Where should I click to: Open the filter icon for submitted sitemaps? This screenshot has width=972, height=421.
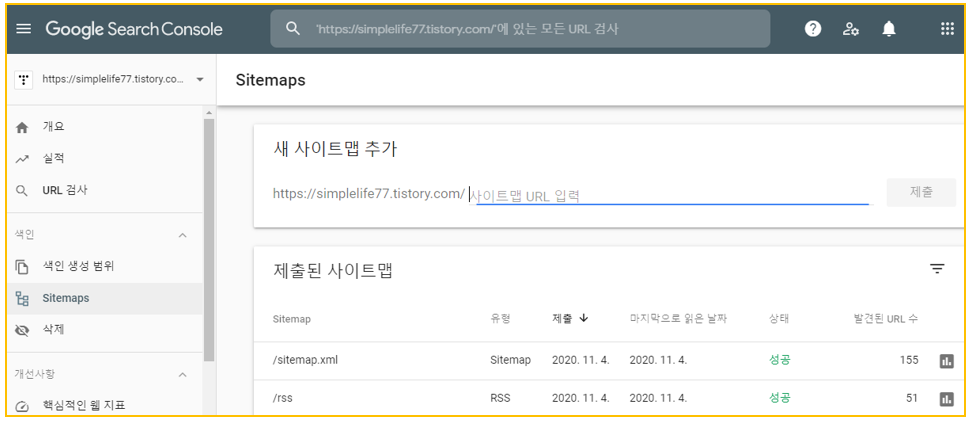(x=937, y=269)
